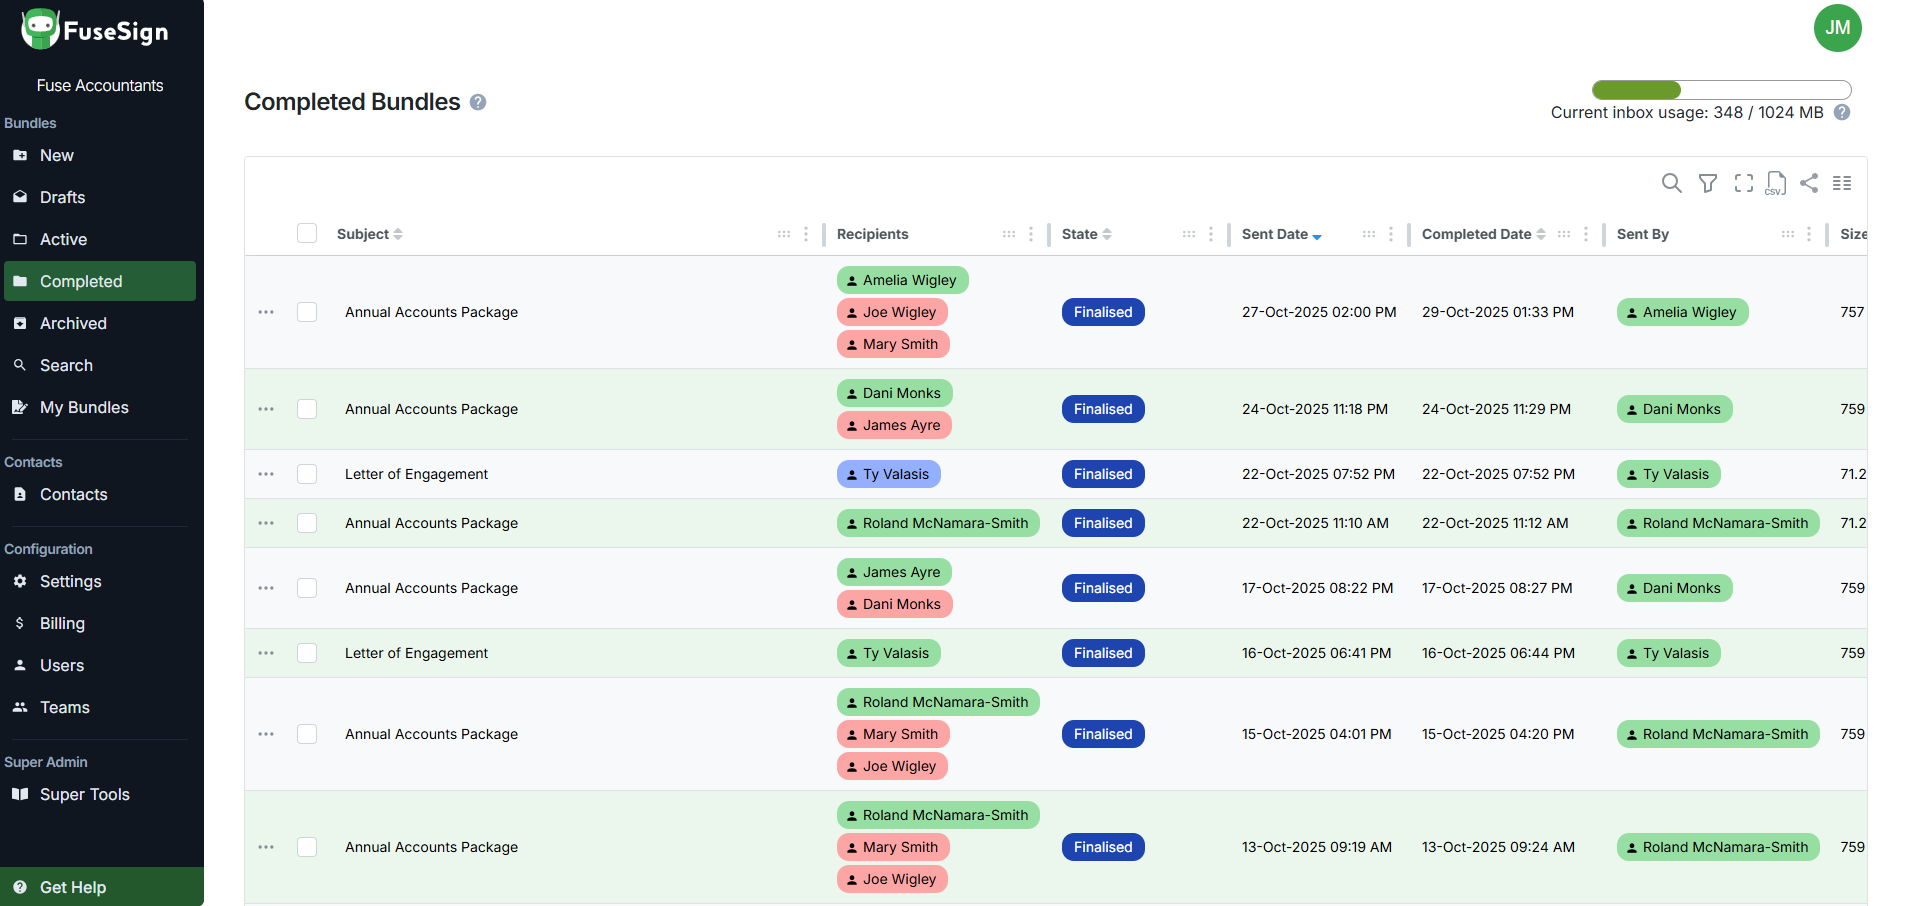Open Drafts in sidebar
This screenshot has height=906, width=1907.
(x=62, y=197)
